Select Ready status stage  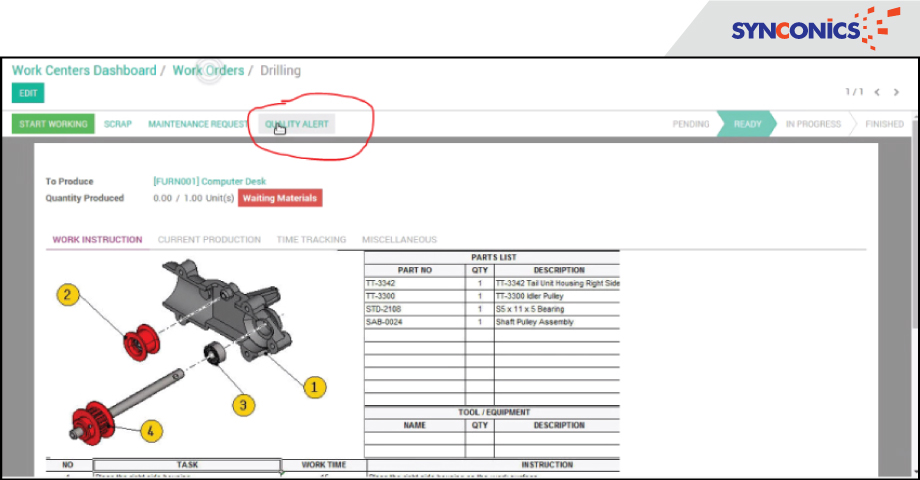[747, 124]
